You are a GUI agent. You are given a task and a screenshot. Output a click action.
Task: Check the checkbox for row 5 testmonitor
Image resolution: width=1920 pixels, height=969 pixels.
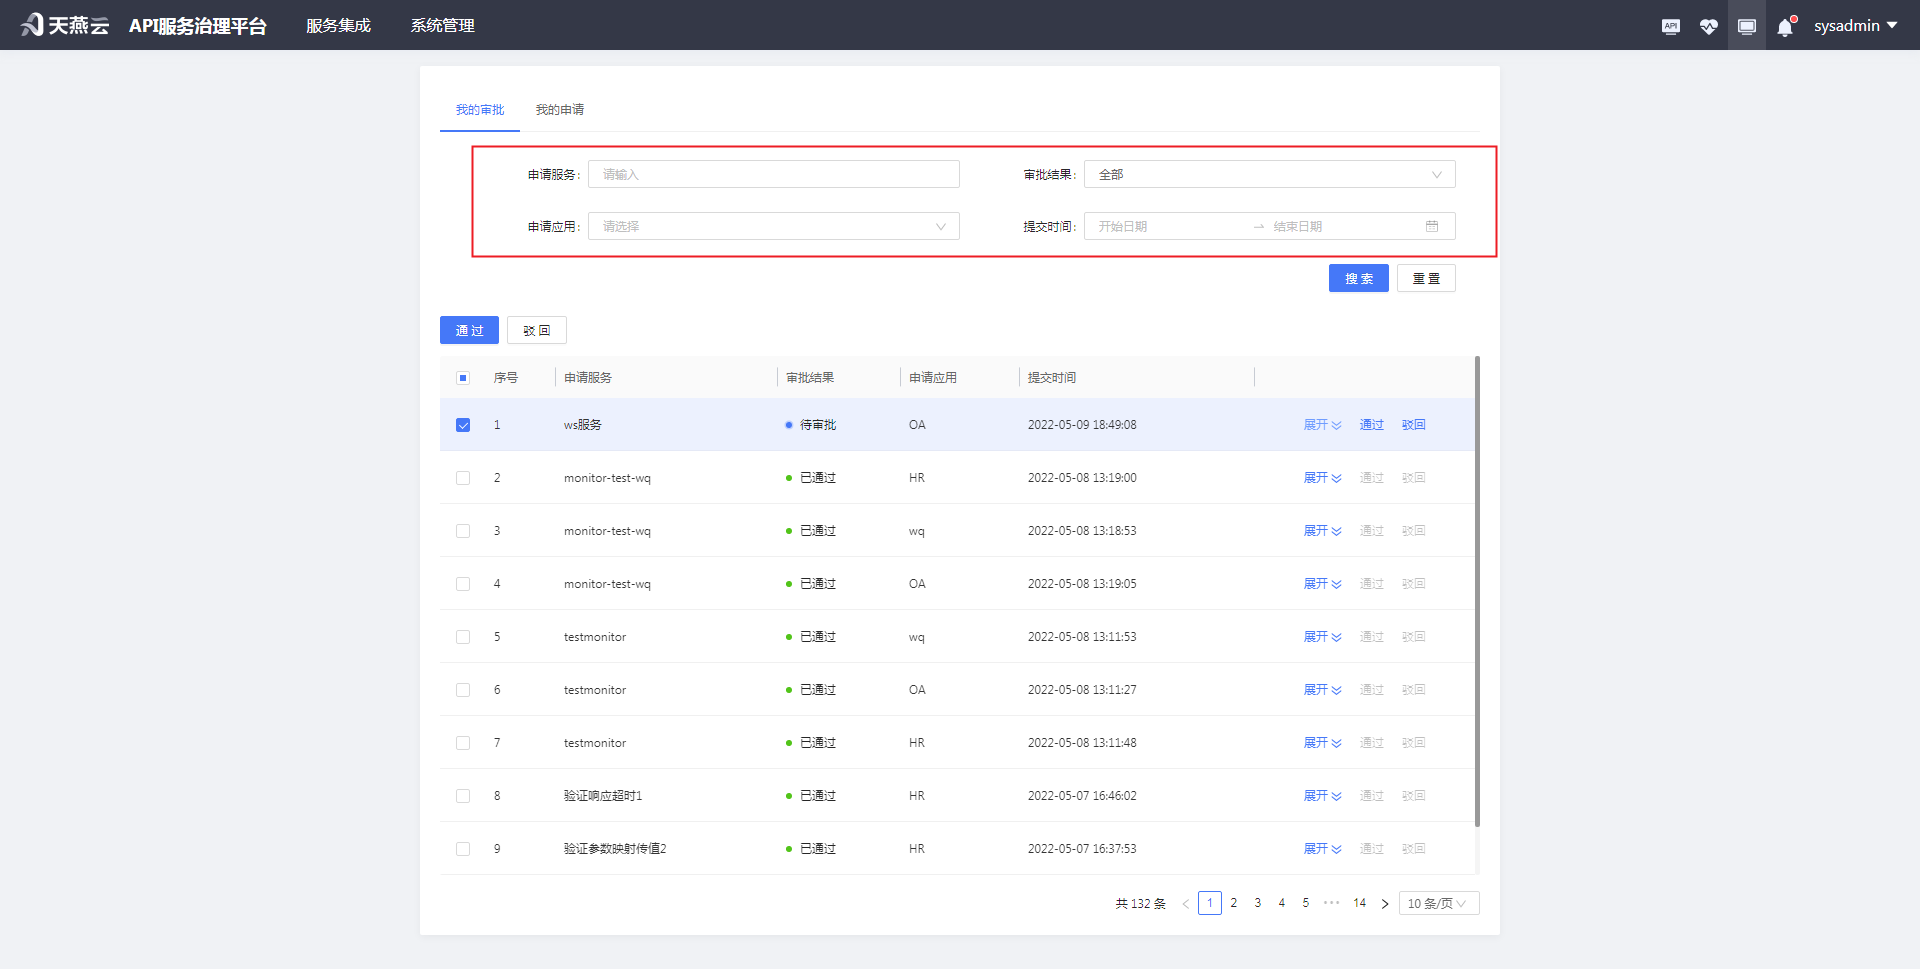[463, 636]
